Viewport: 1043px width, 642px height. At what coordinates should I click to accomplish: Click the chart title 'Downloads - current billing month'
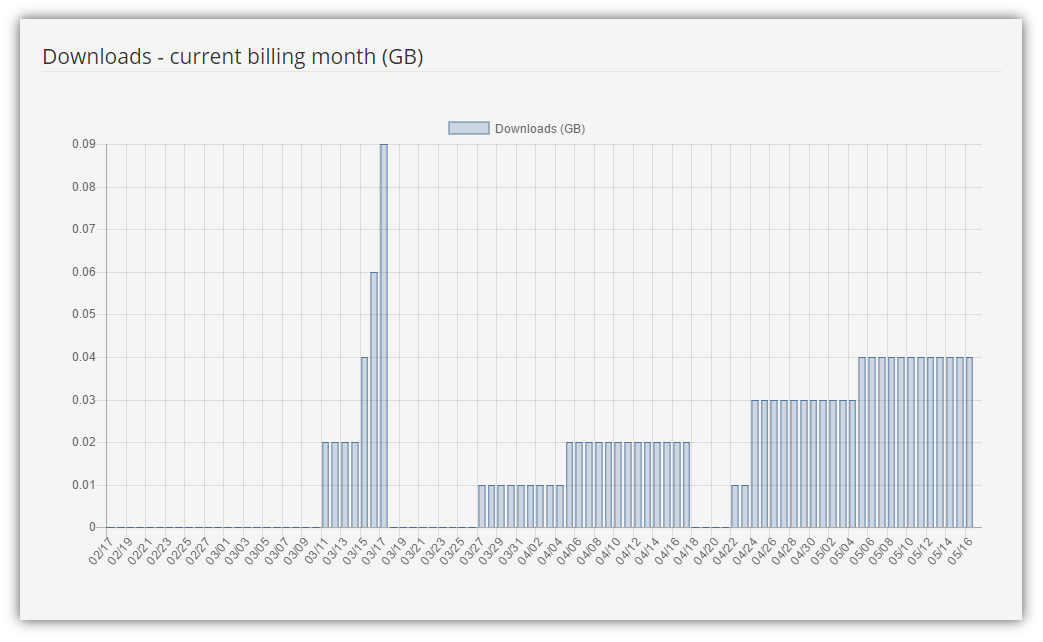233,57
